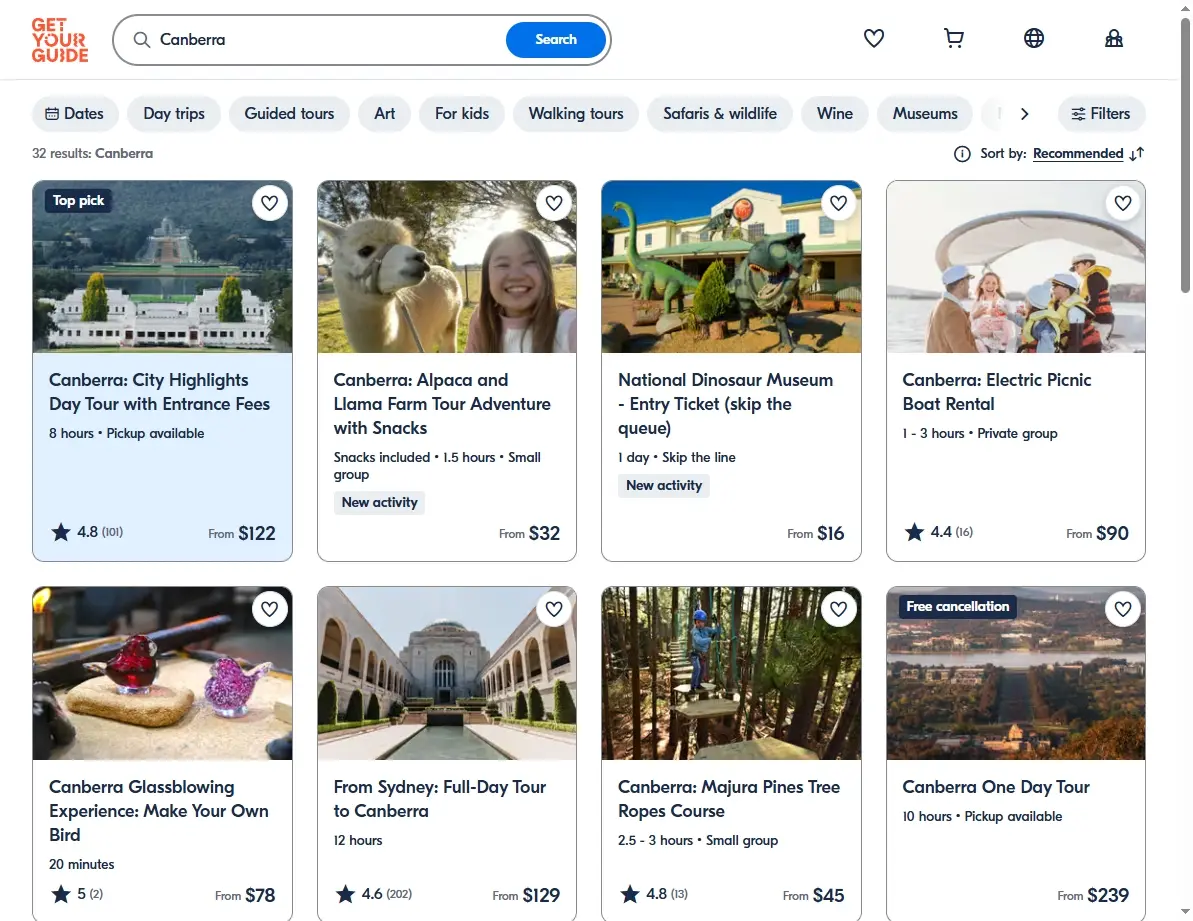Open the shopping cart icon

coord(953,38)
